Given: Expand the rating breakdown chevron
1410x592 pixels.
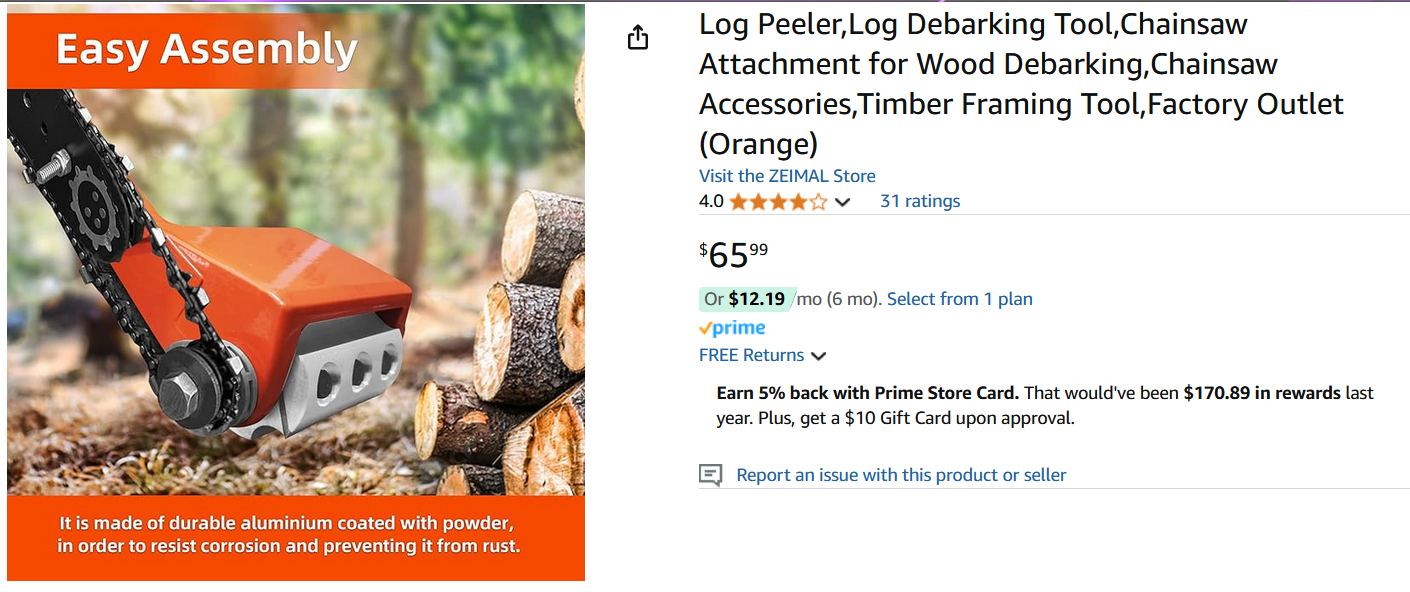Looking at the screenshot, I should 843,203.
